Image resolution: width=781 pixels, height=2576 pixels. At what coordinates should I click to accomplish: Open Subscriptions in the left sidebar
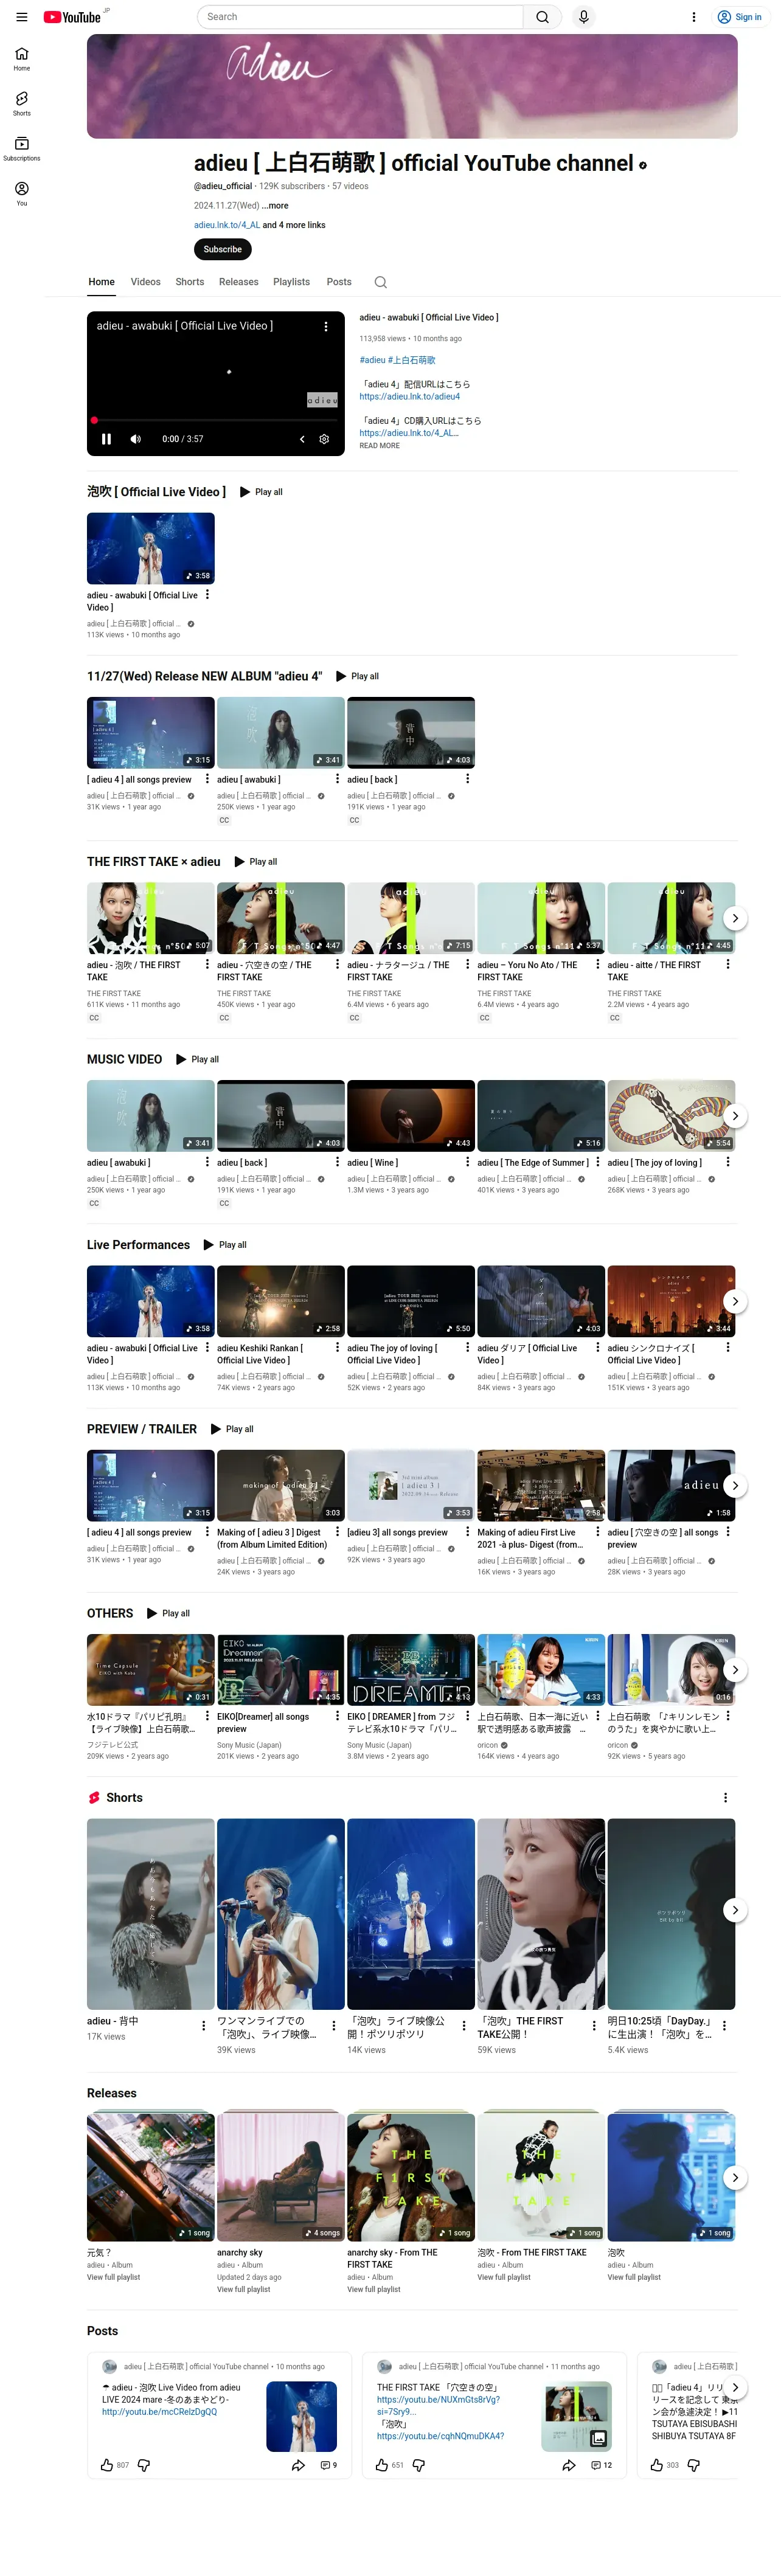(x=22, y=148)
